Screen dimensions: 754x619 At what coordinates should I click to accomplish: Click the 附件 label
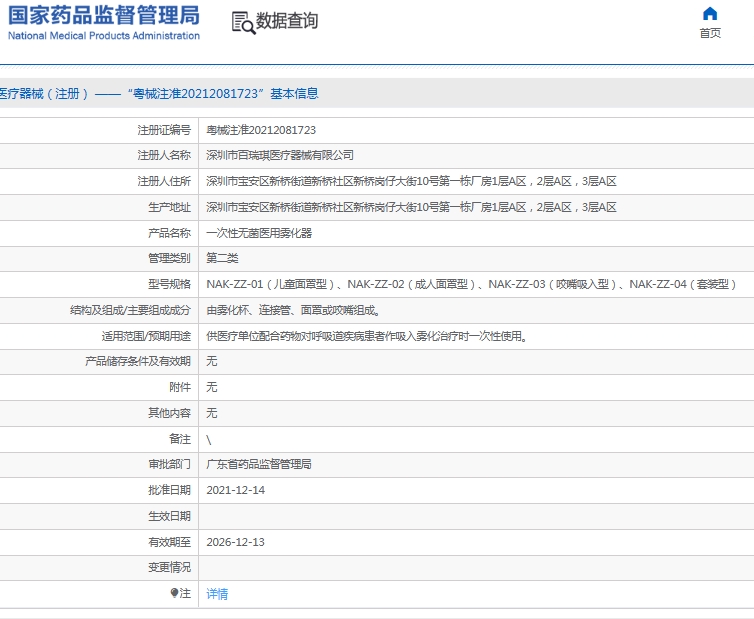pyautogui.click(x=180, y=387)
